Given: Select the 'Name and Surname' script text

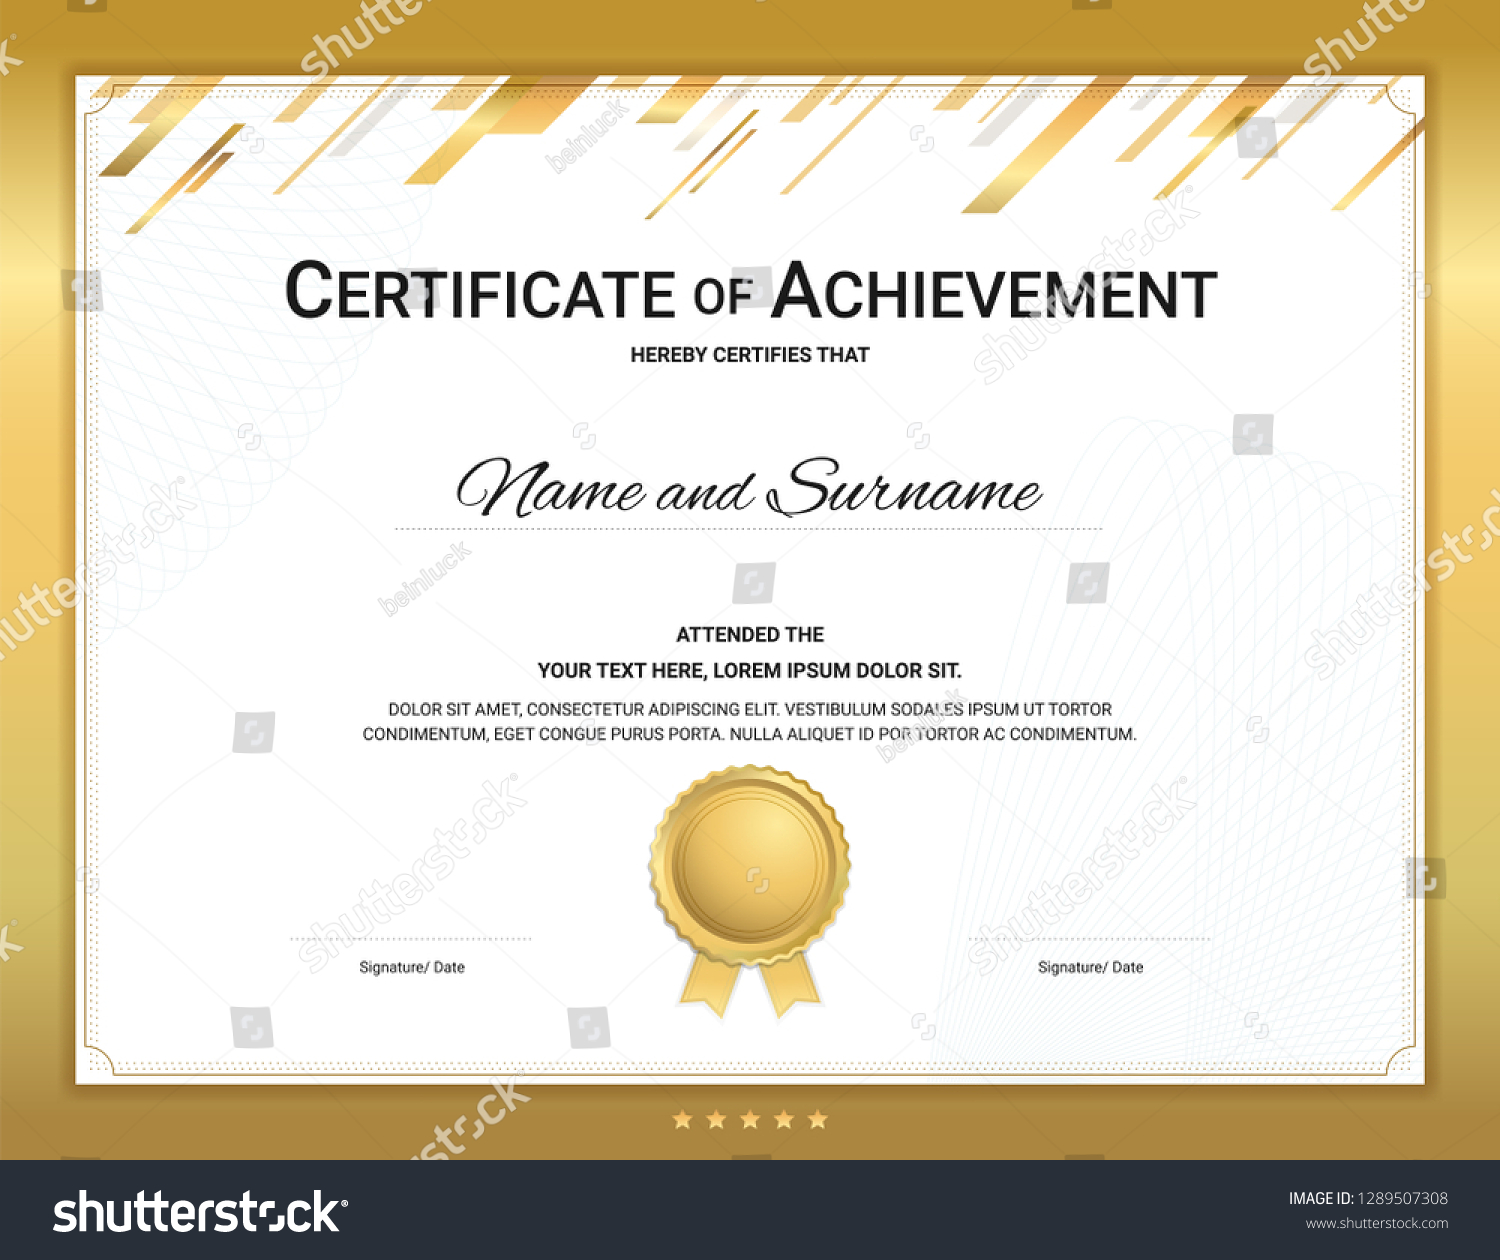Looking at the screenshot, I should (x=748, y=488).
